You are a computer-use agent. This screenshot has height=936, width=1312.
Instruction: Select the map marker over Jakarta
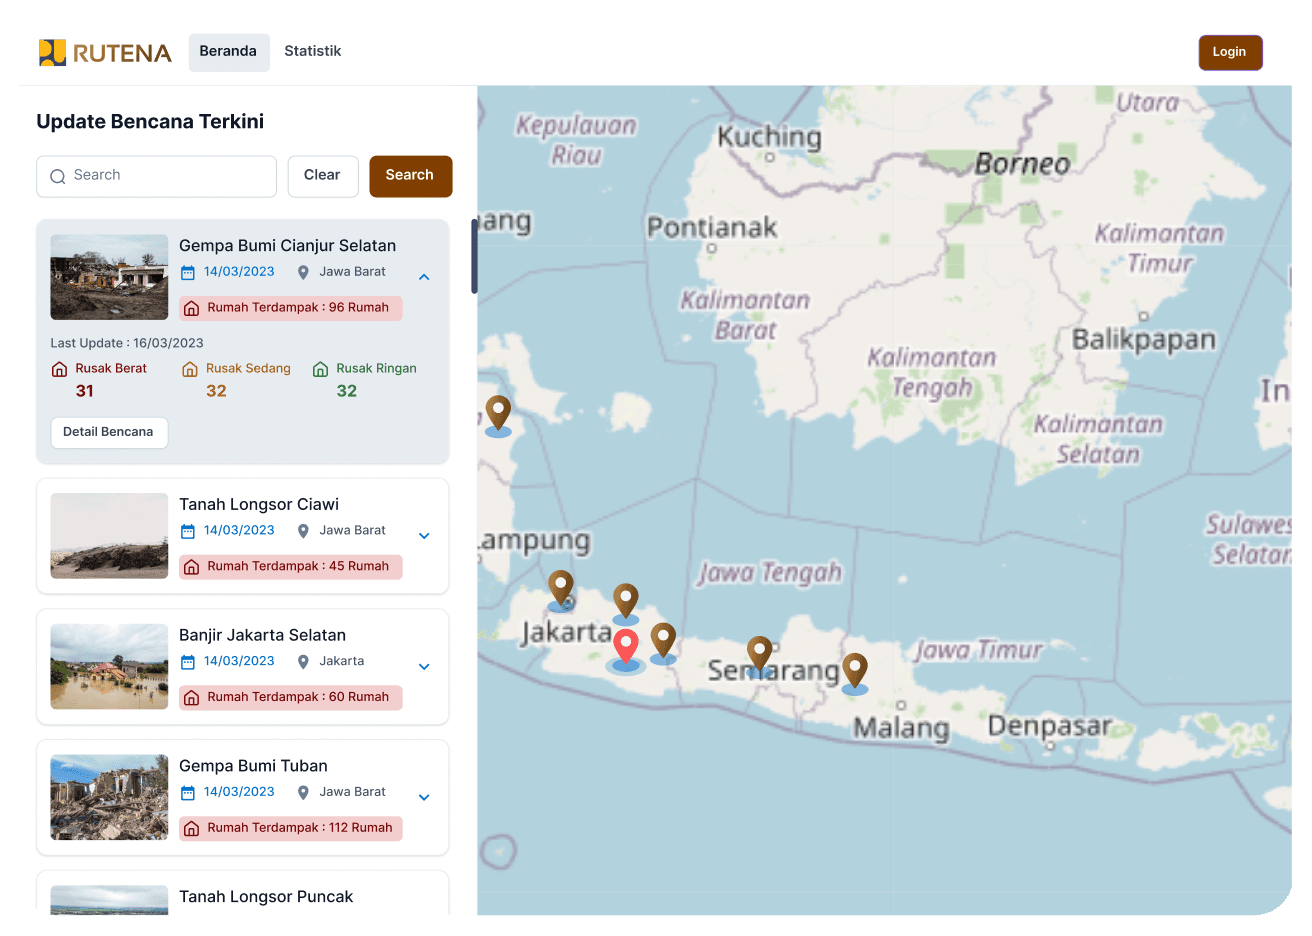[x=561, y=589]
